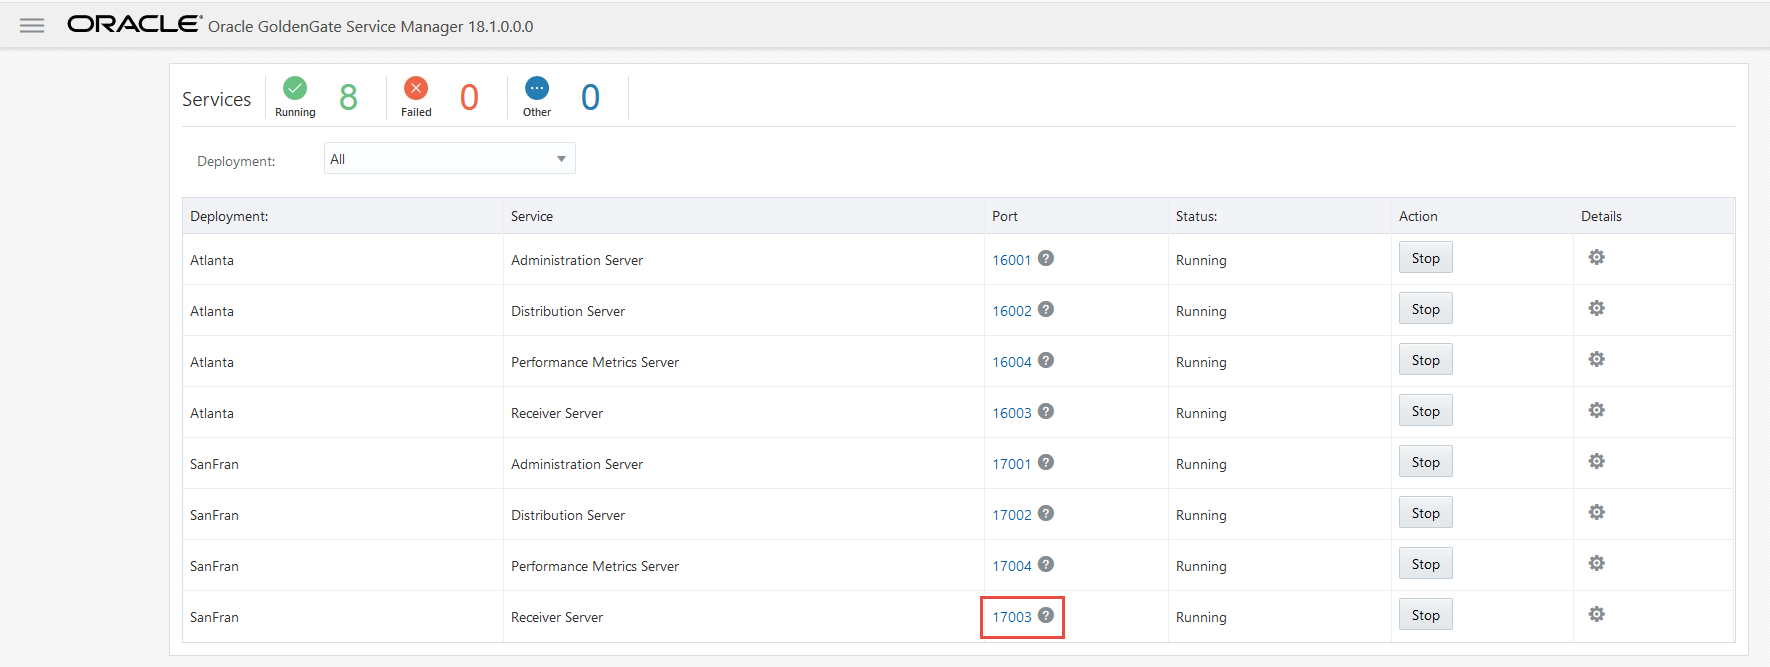1770x667 pixels.
Task: Open port link 16004
Action: point(1011,362)
